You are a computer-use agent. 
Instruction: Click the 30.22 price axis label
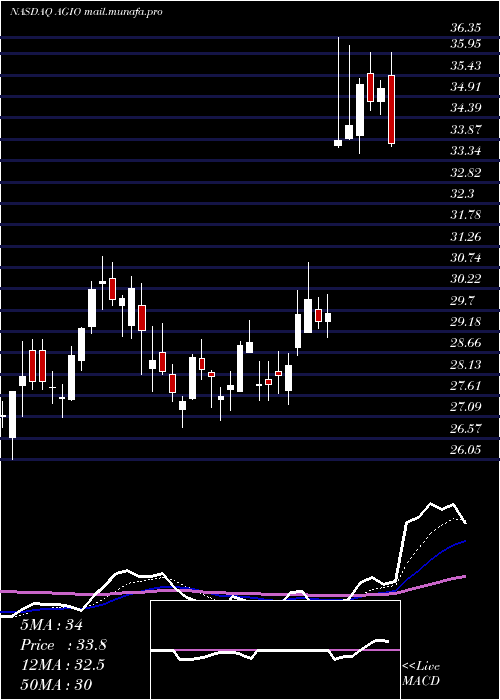(465, 279)
